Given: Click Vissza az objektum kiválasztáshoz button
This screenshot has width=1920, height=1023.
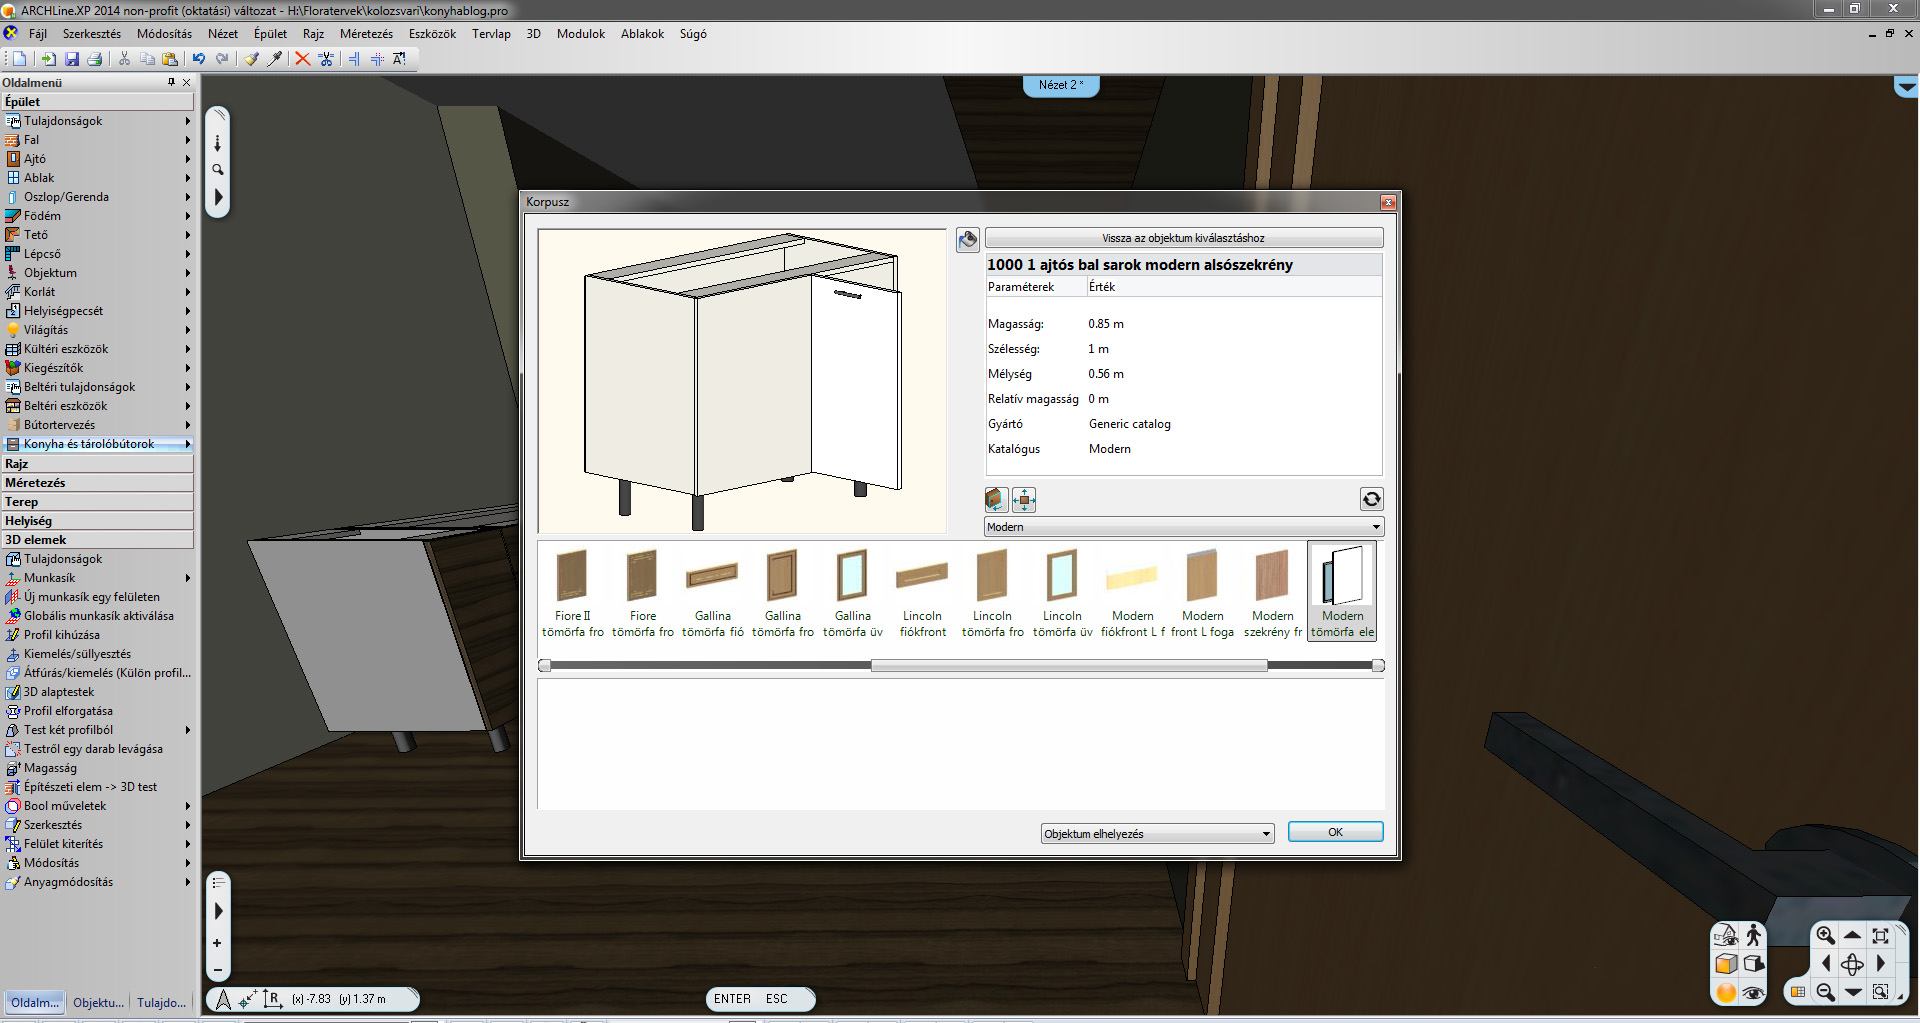Looking at the screenshot, I should pyautogui.click(x=1183, y=238).
